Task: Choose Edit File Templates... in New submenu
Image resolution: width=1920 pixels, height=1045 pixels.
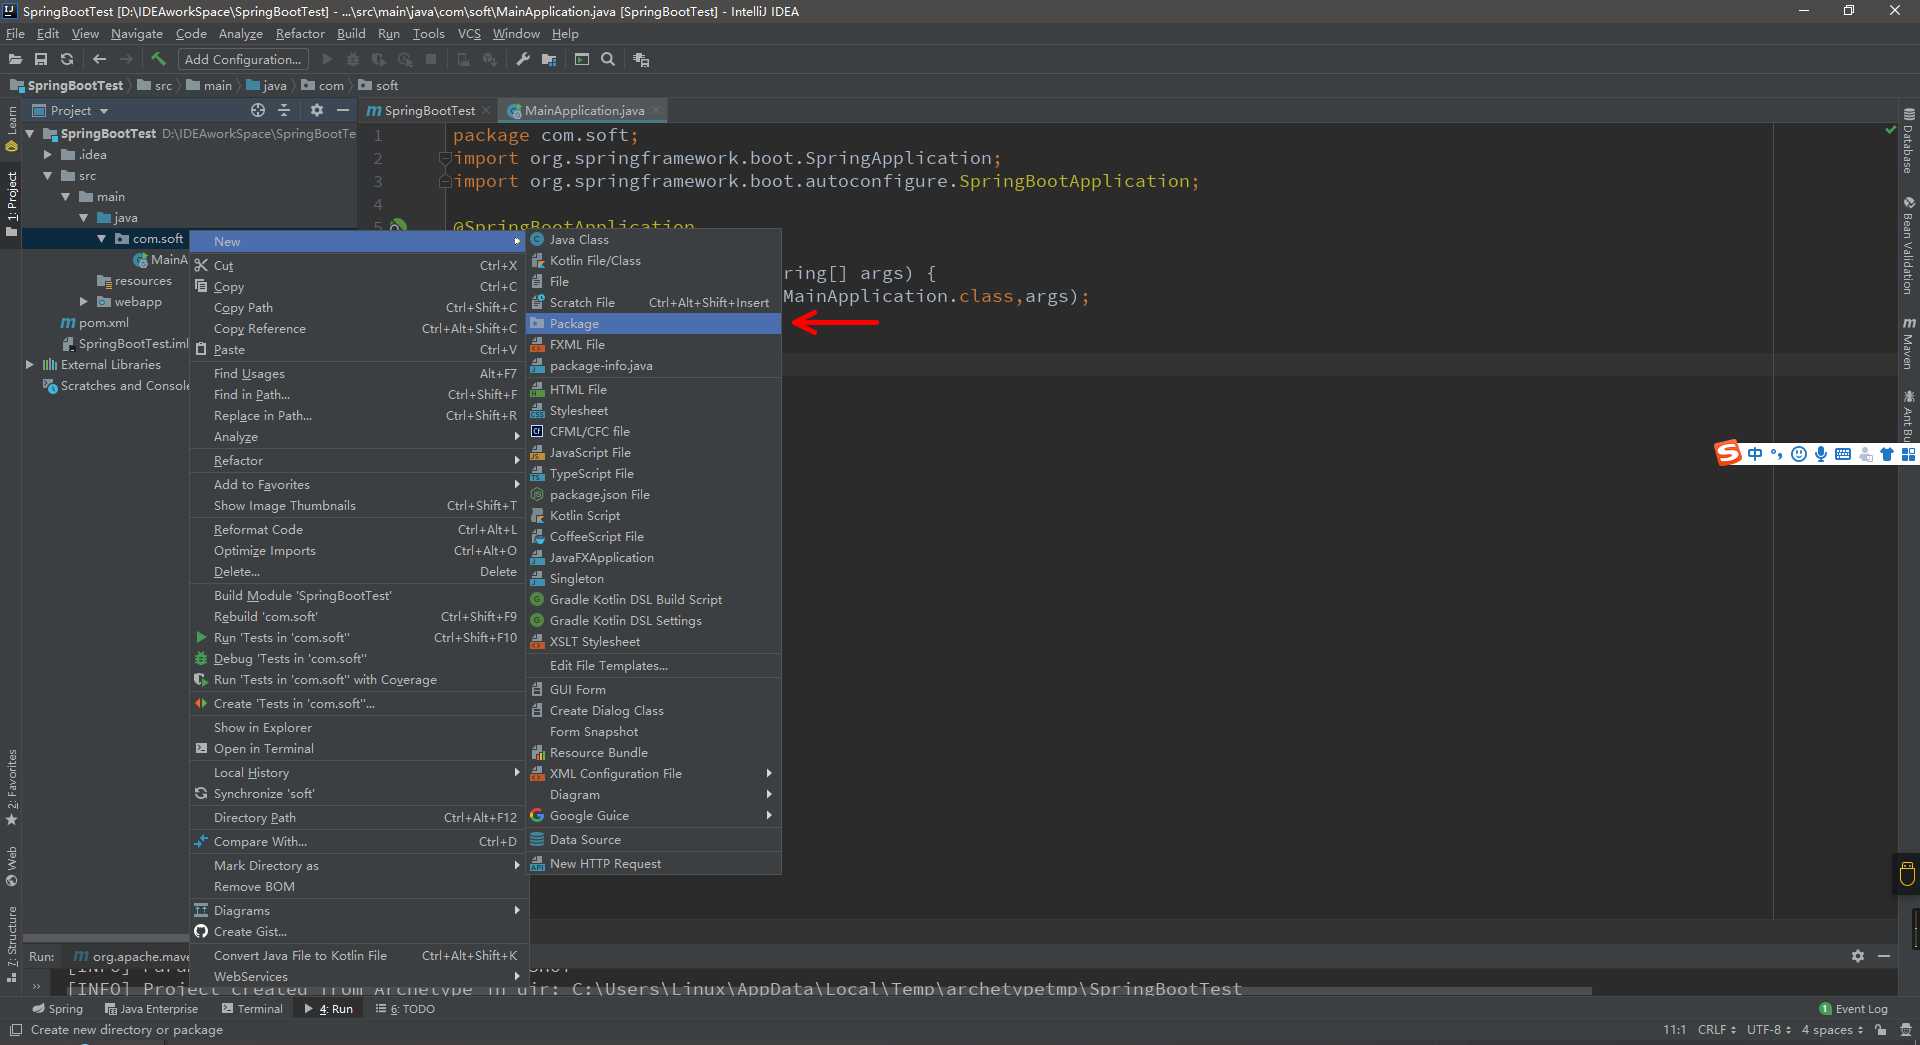Action: tap(654, 665)
